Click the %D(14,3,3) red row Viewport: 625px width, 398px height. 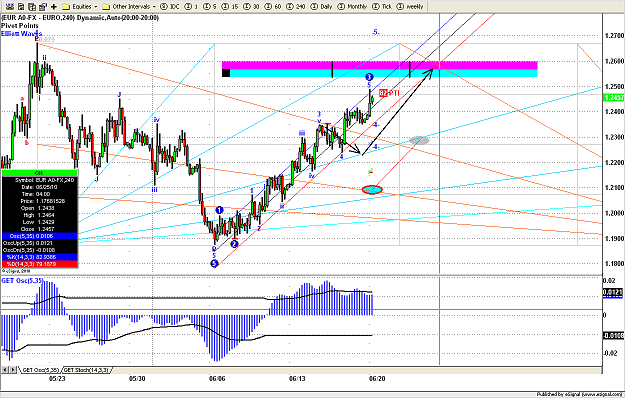(39, 264)
